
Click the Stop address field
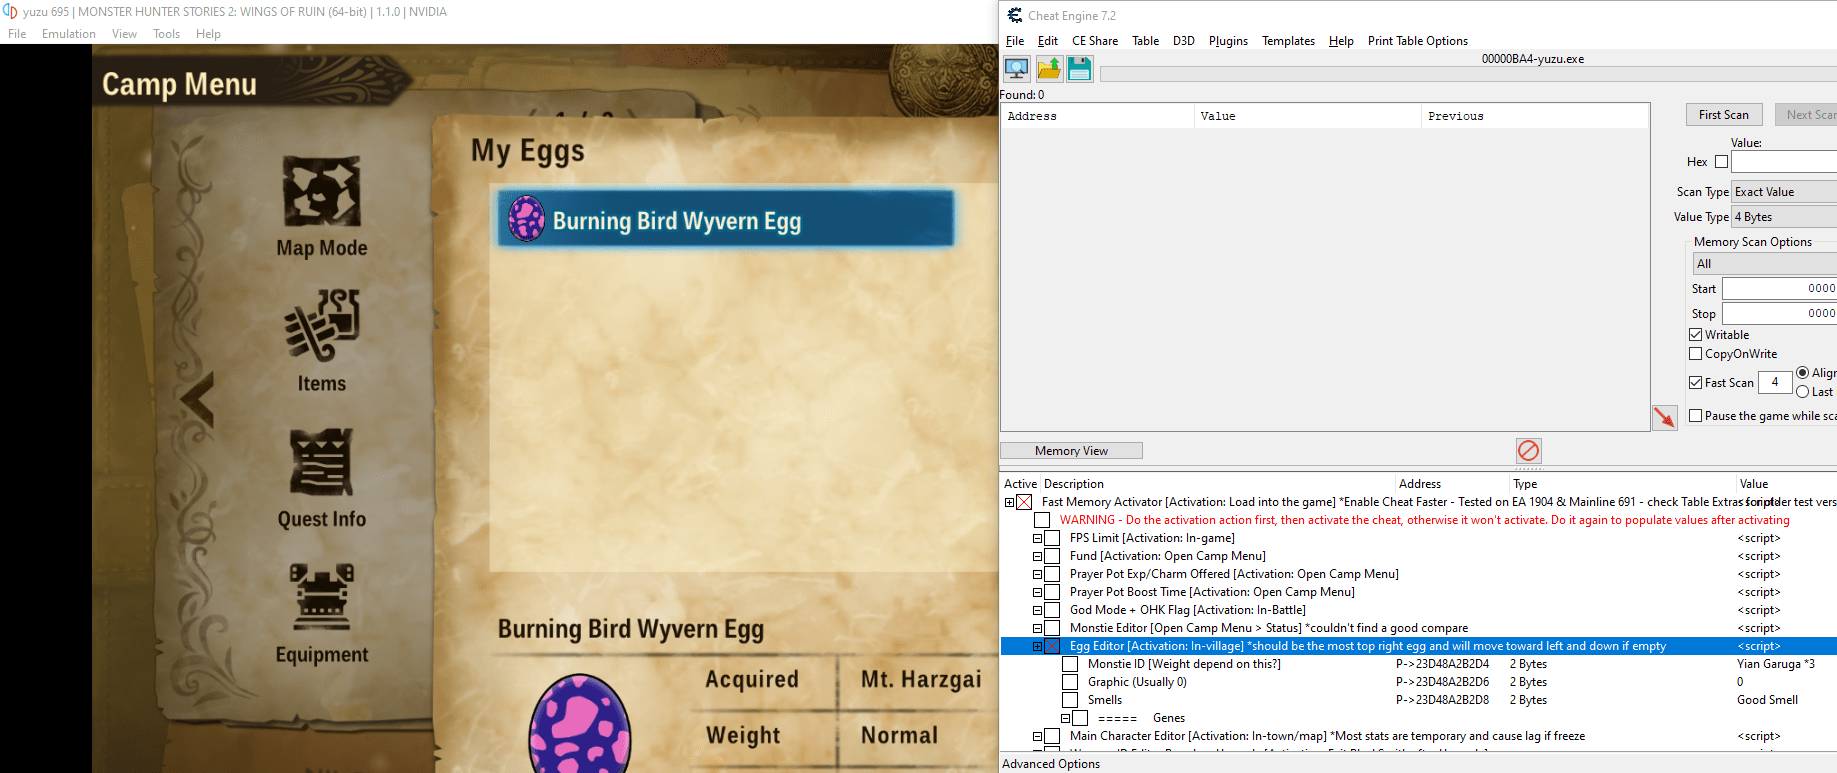tap(1779, 314)
